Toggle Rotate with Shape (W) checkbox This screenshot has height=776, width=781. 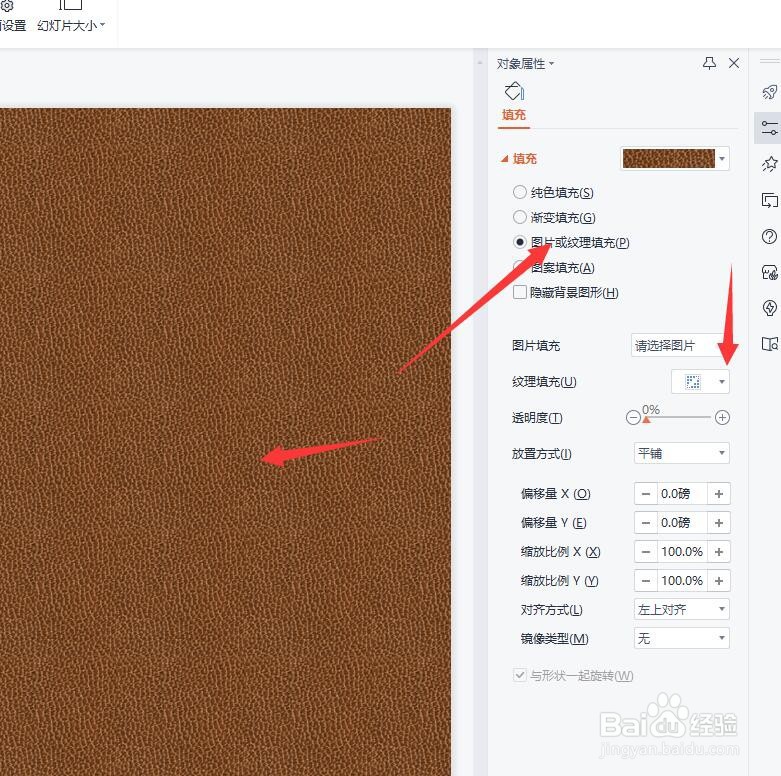[x=520, y=675]
